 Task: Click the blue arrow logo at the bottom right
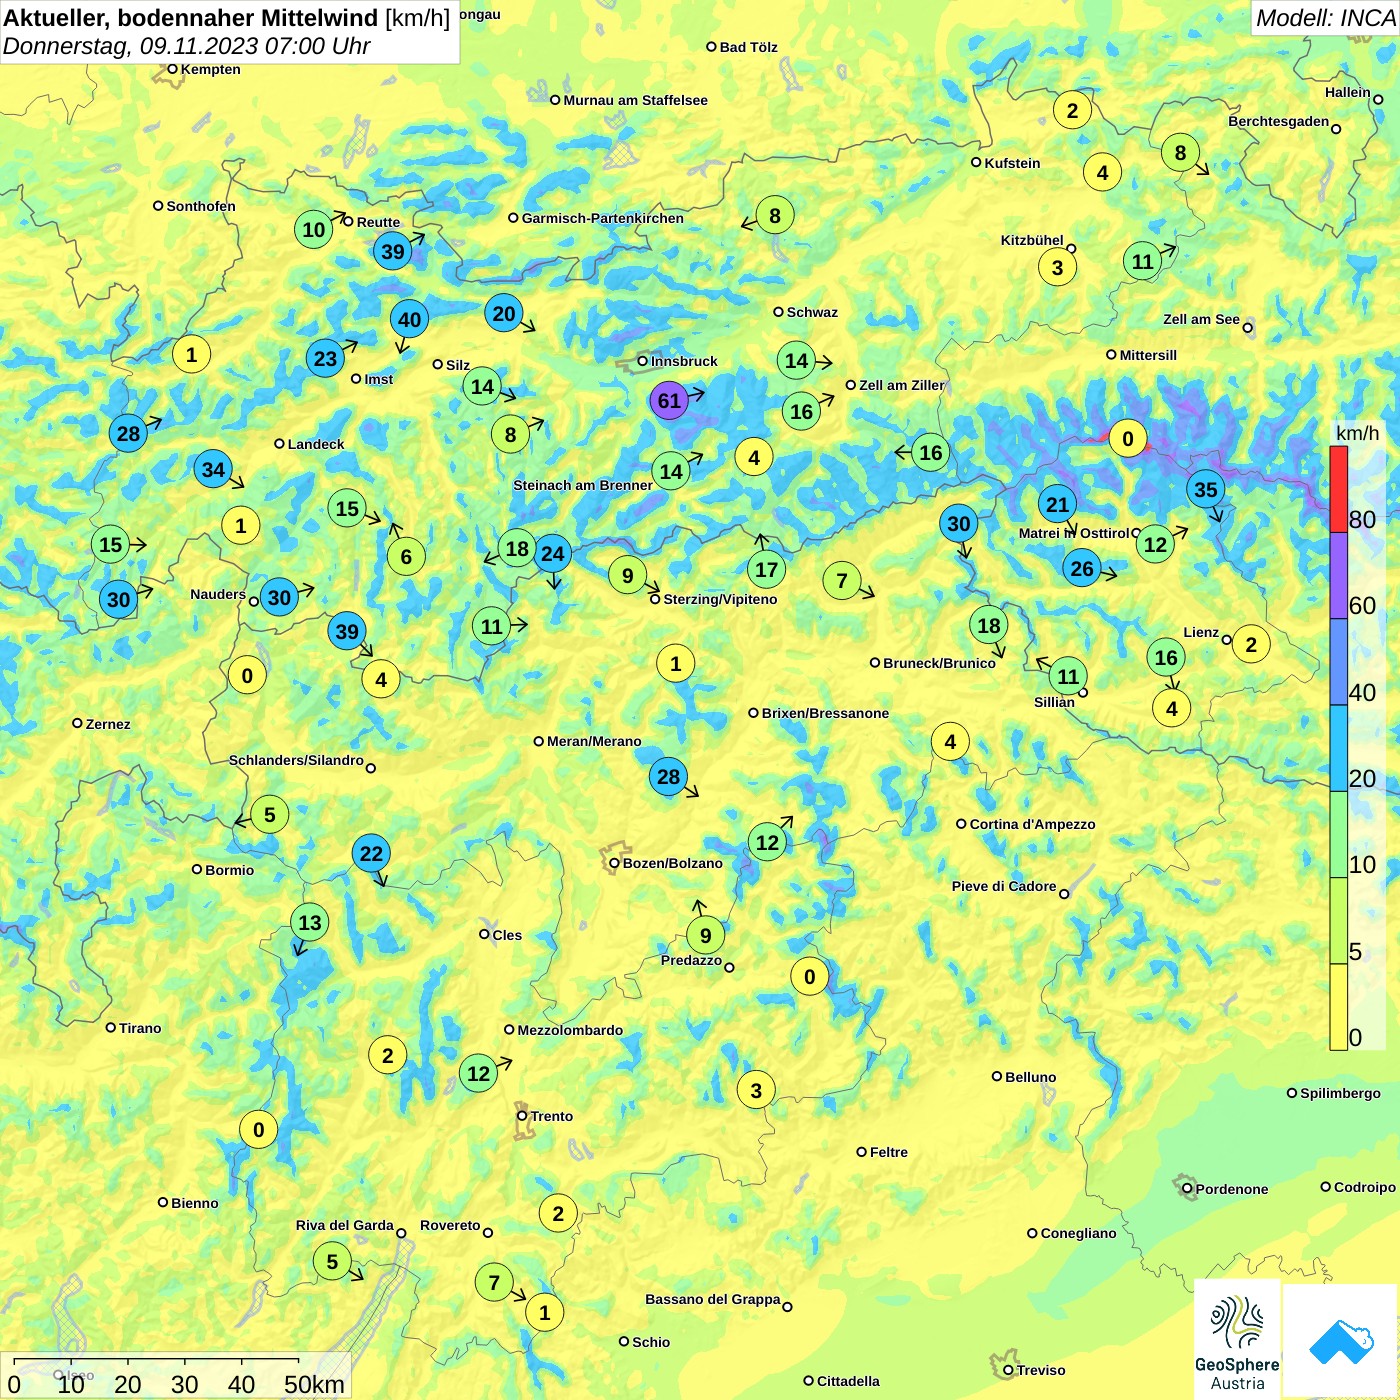(x=1340, y=1341)
